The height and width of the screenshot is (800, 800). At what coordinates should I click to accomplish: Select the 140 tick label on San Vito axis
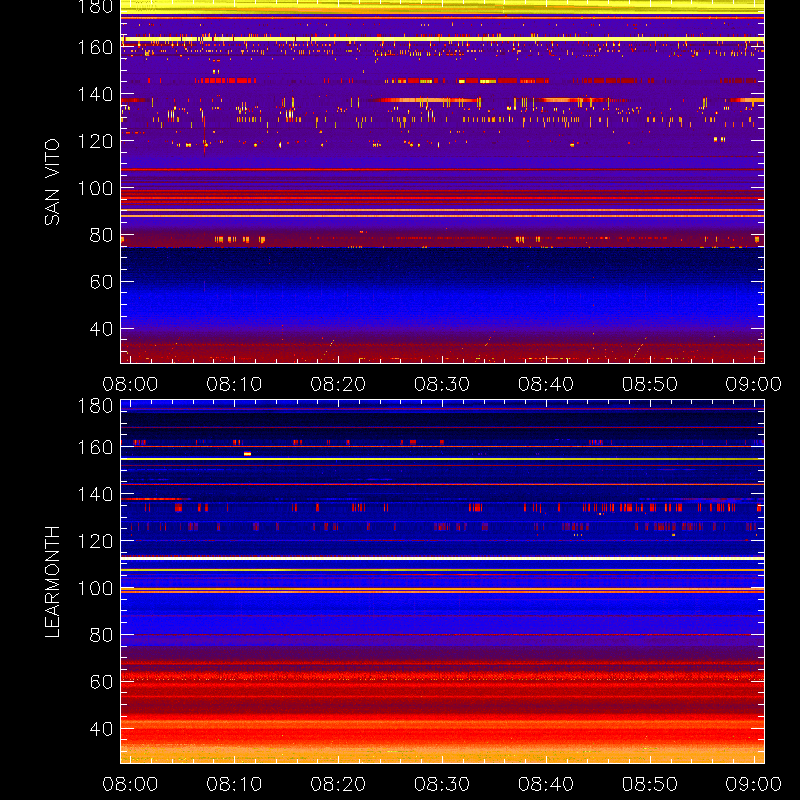click(95, 94)
